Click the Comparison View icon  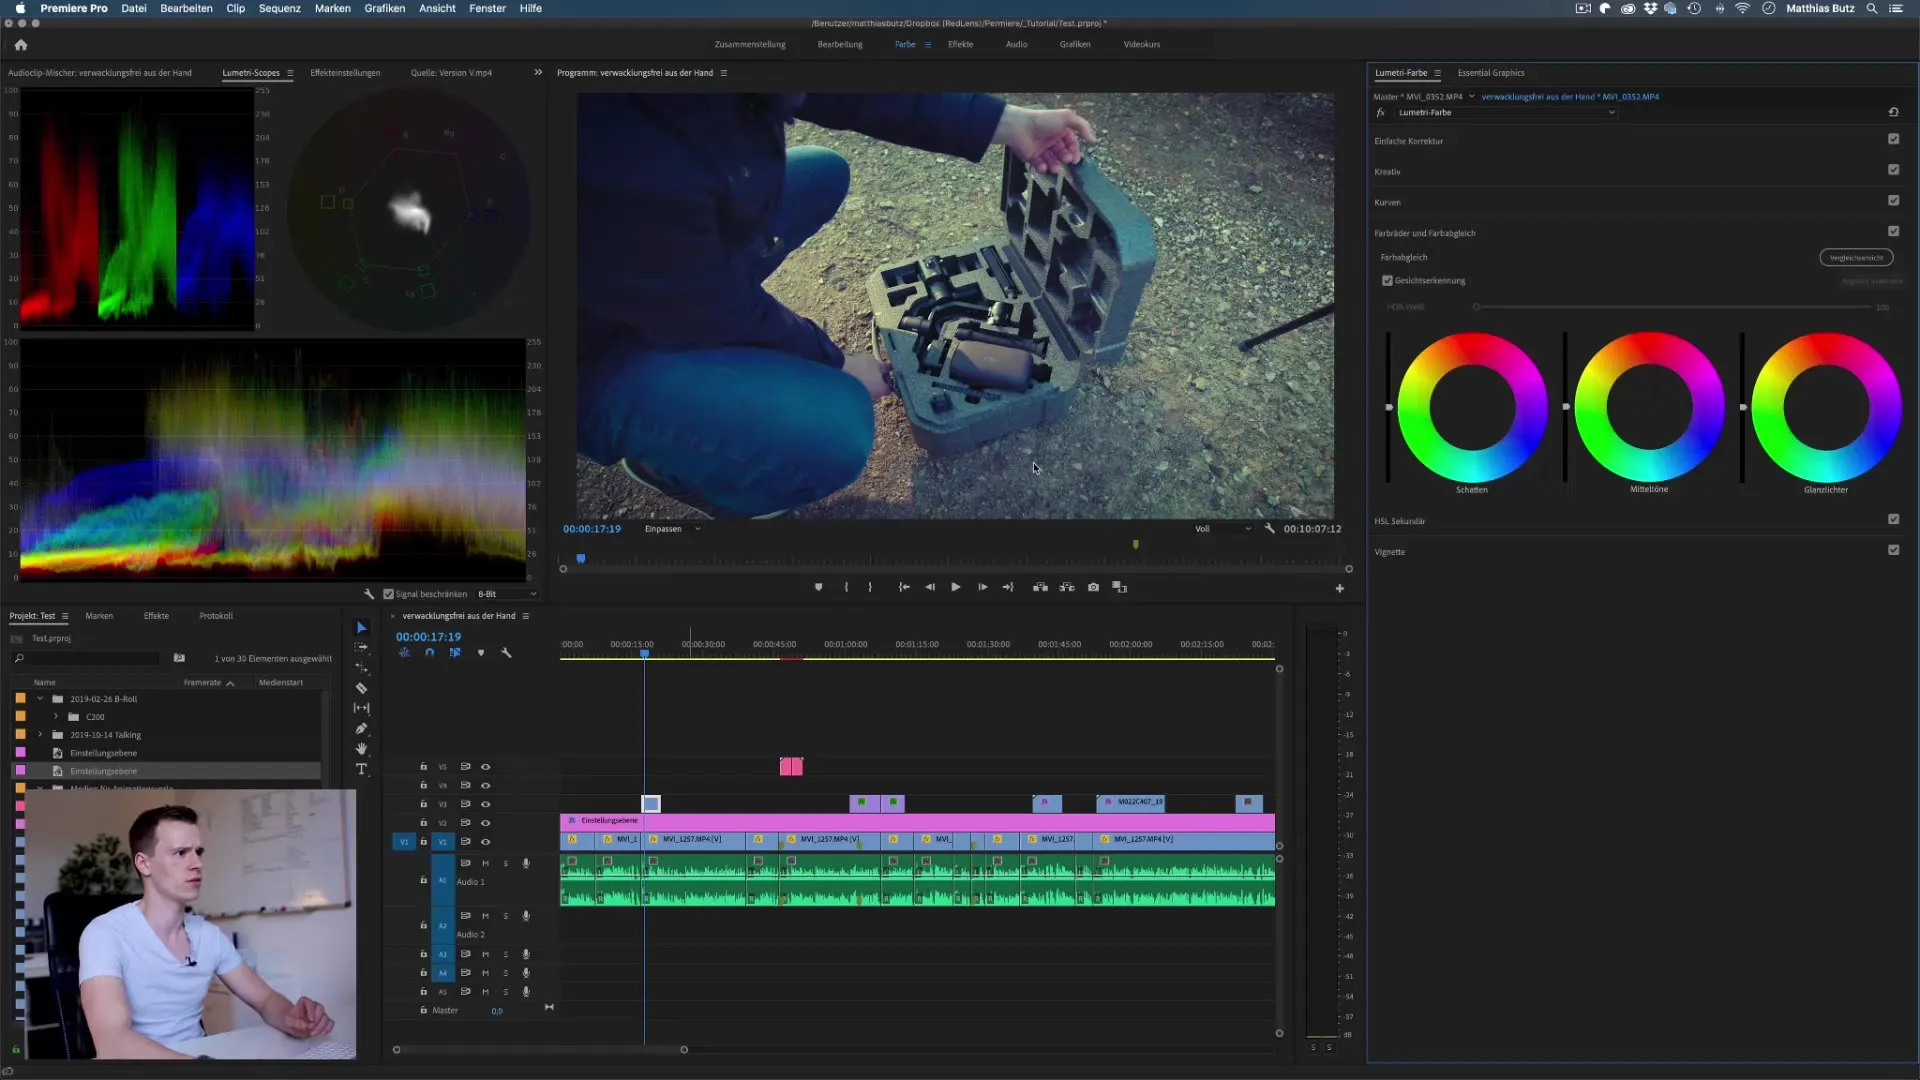pyautogui.click(x=1120, y=587)
